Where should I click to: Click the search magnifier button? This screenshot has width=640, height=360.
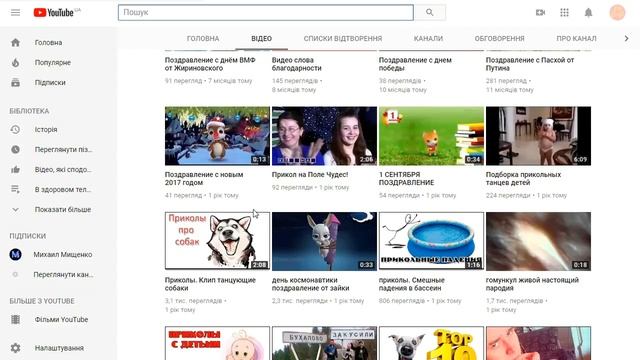click(429, 12)
